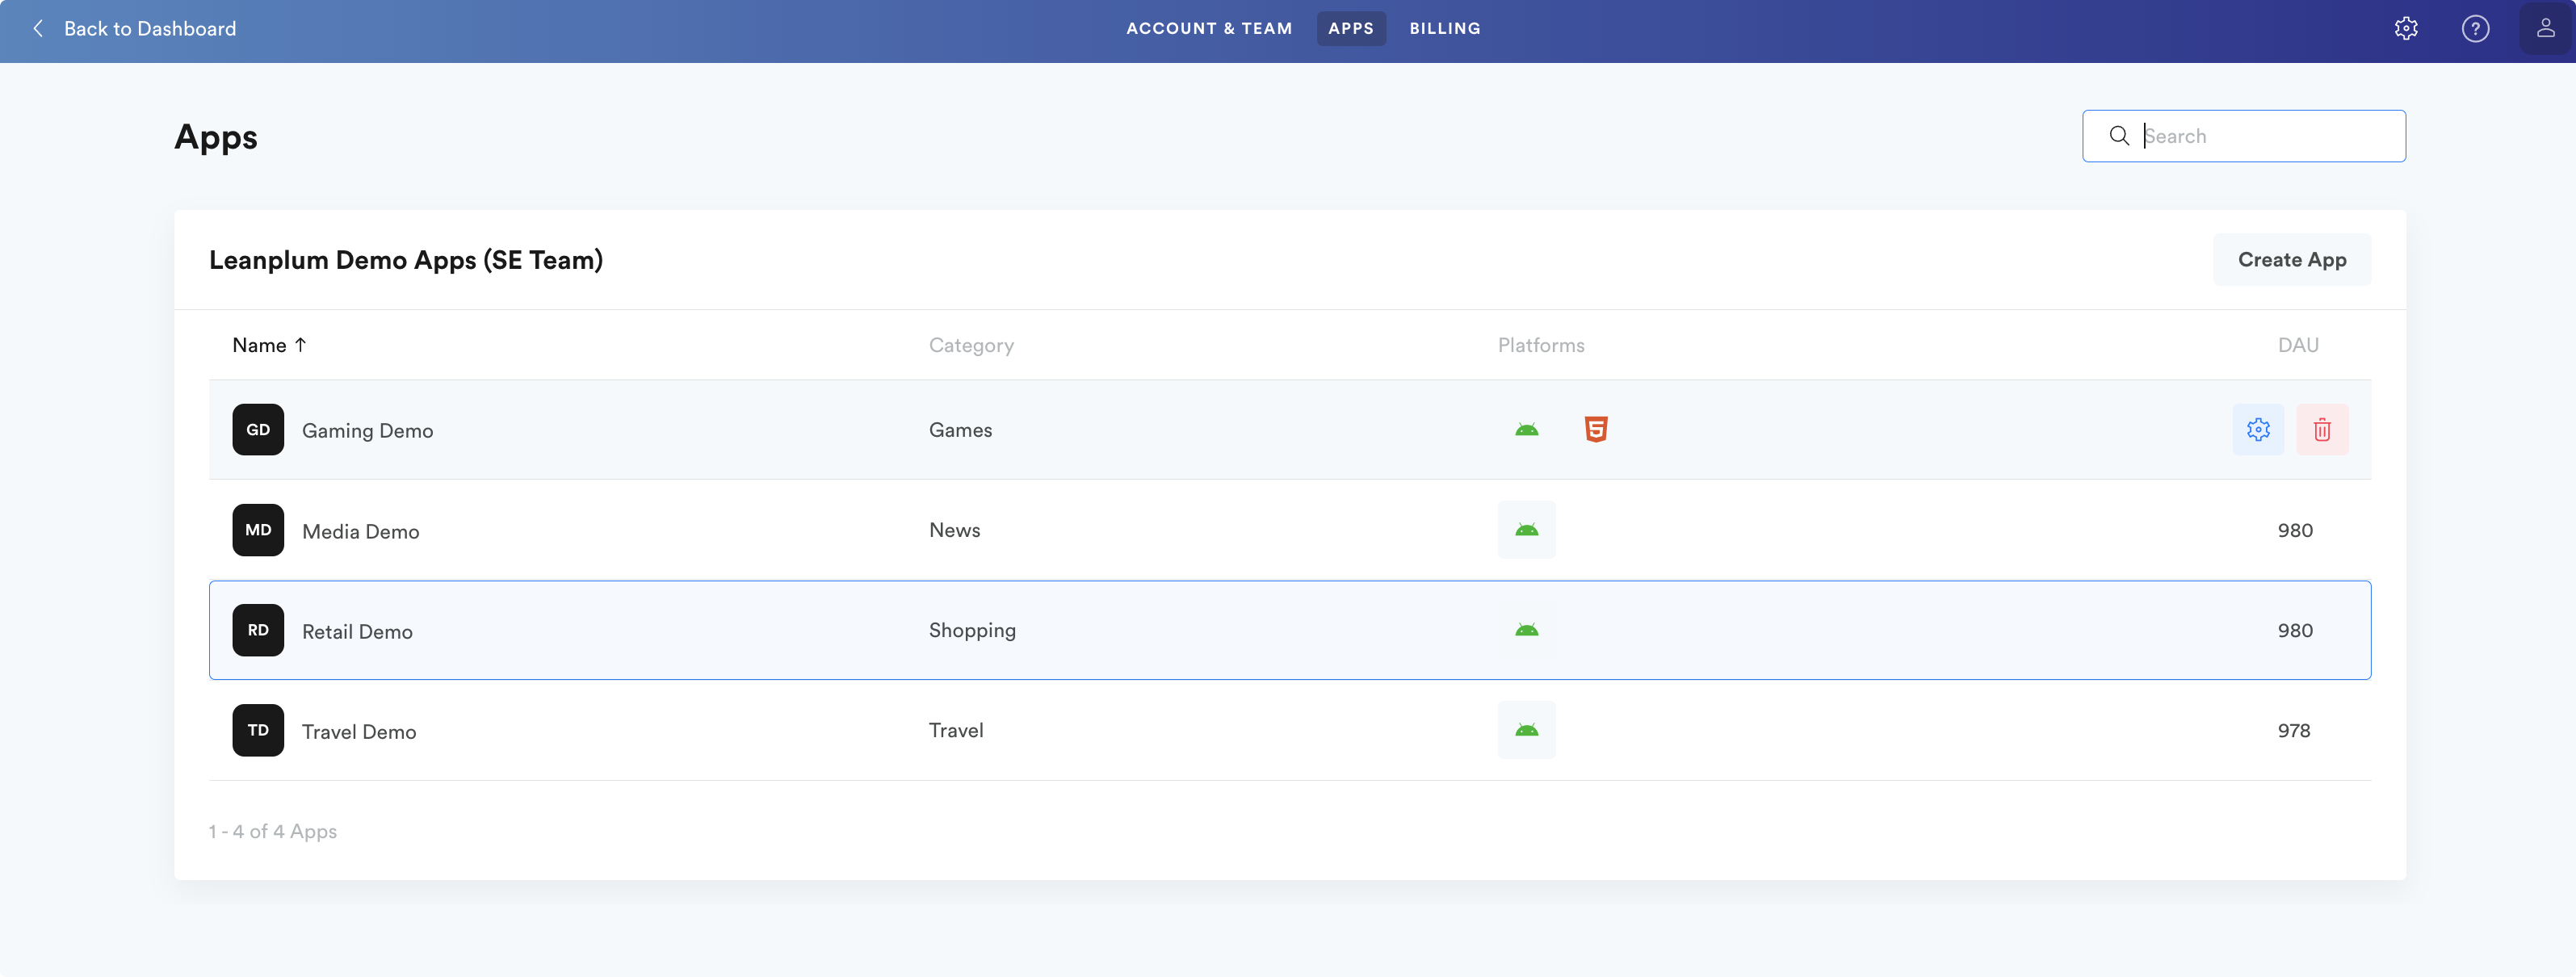Image resolution: width=2576 pixels, height=977 pixels.
Task: Click the Android platform icon for Media Demo
Action: point(1526,530)
